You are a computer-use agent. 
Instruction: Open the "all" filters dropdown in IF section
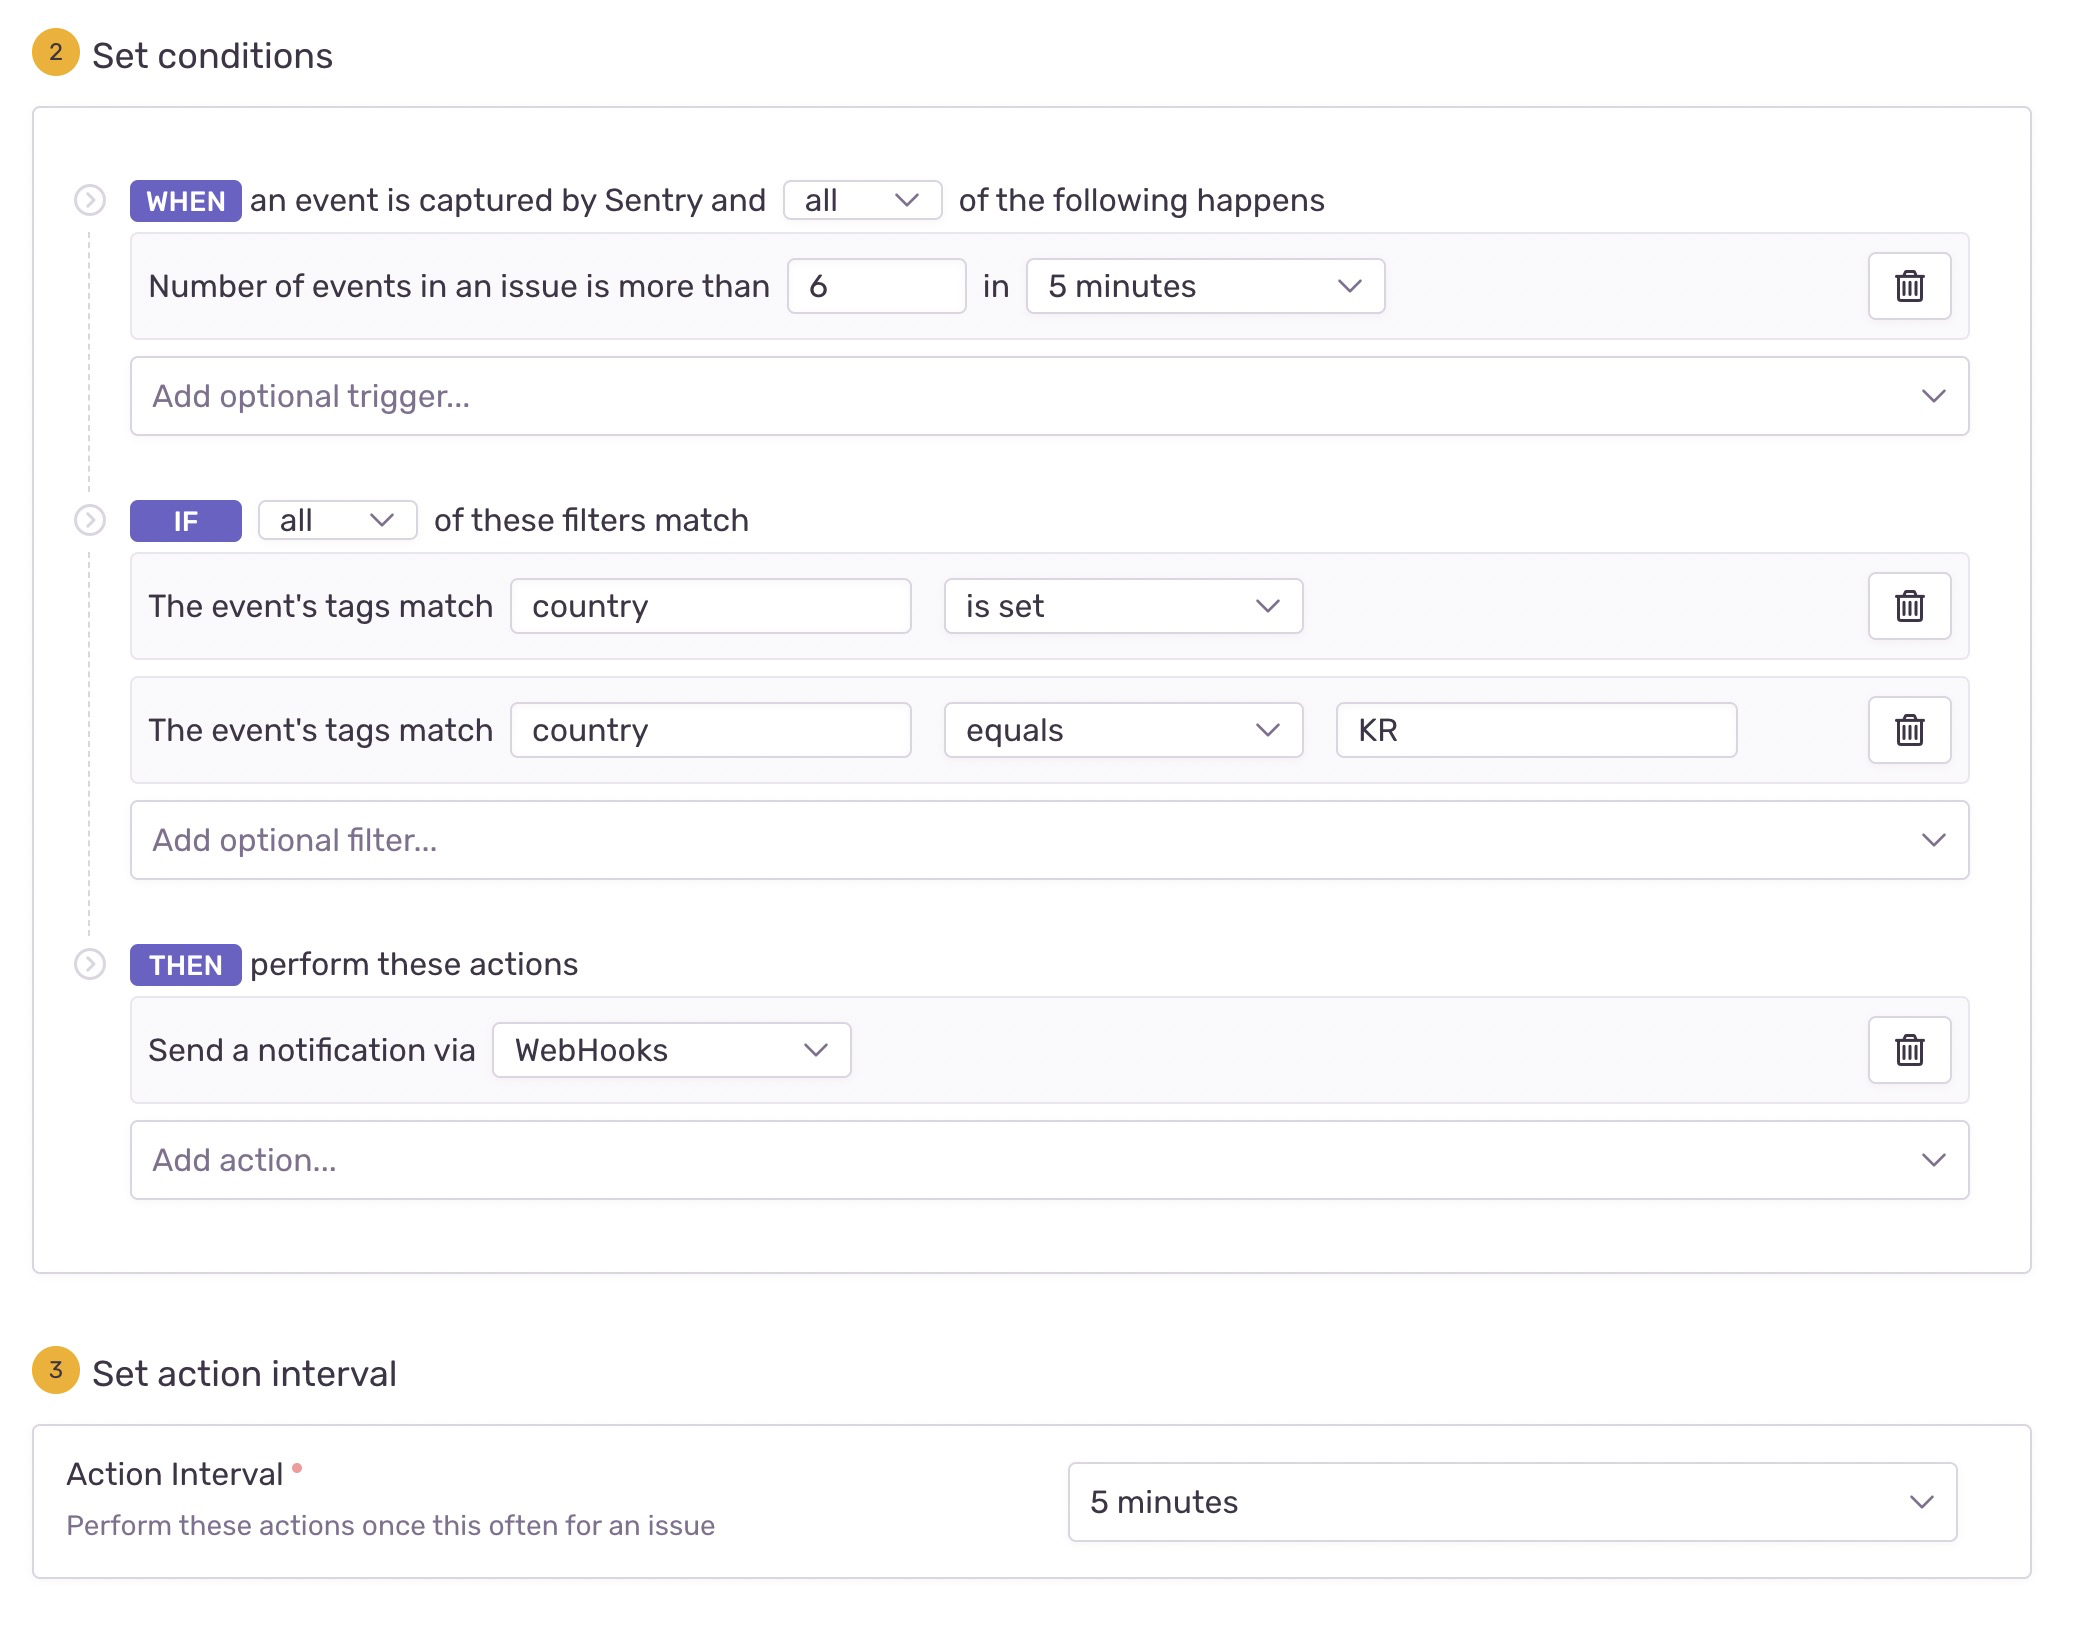(337, 520)
